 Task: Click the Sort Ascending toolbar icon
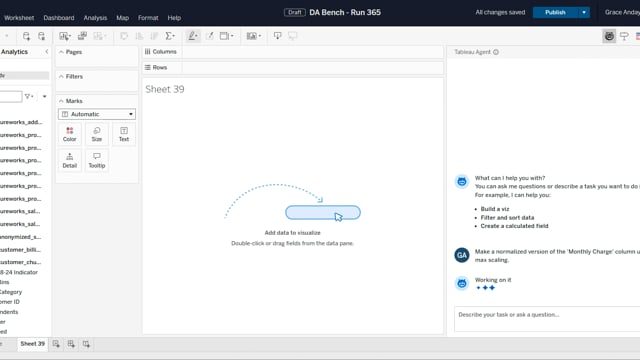tap(139, 36)
